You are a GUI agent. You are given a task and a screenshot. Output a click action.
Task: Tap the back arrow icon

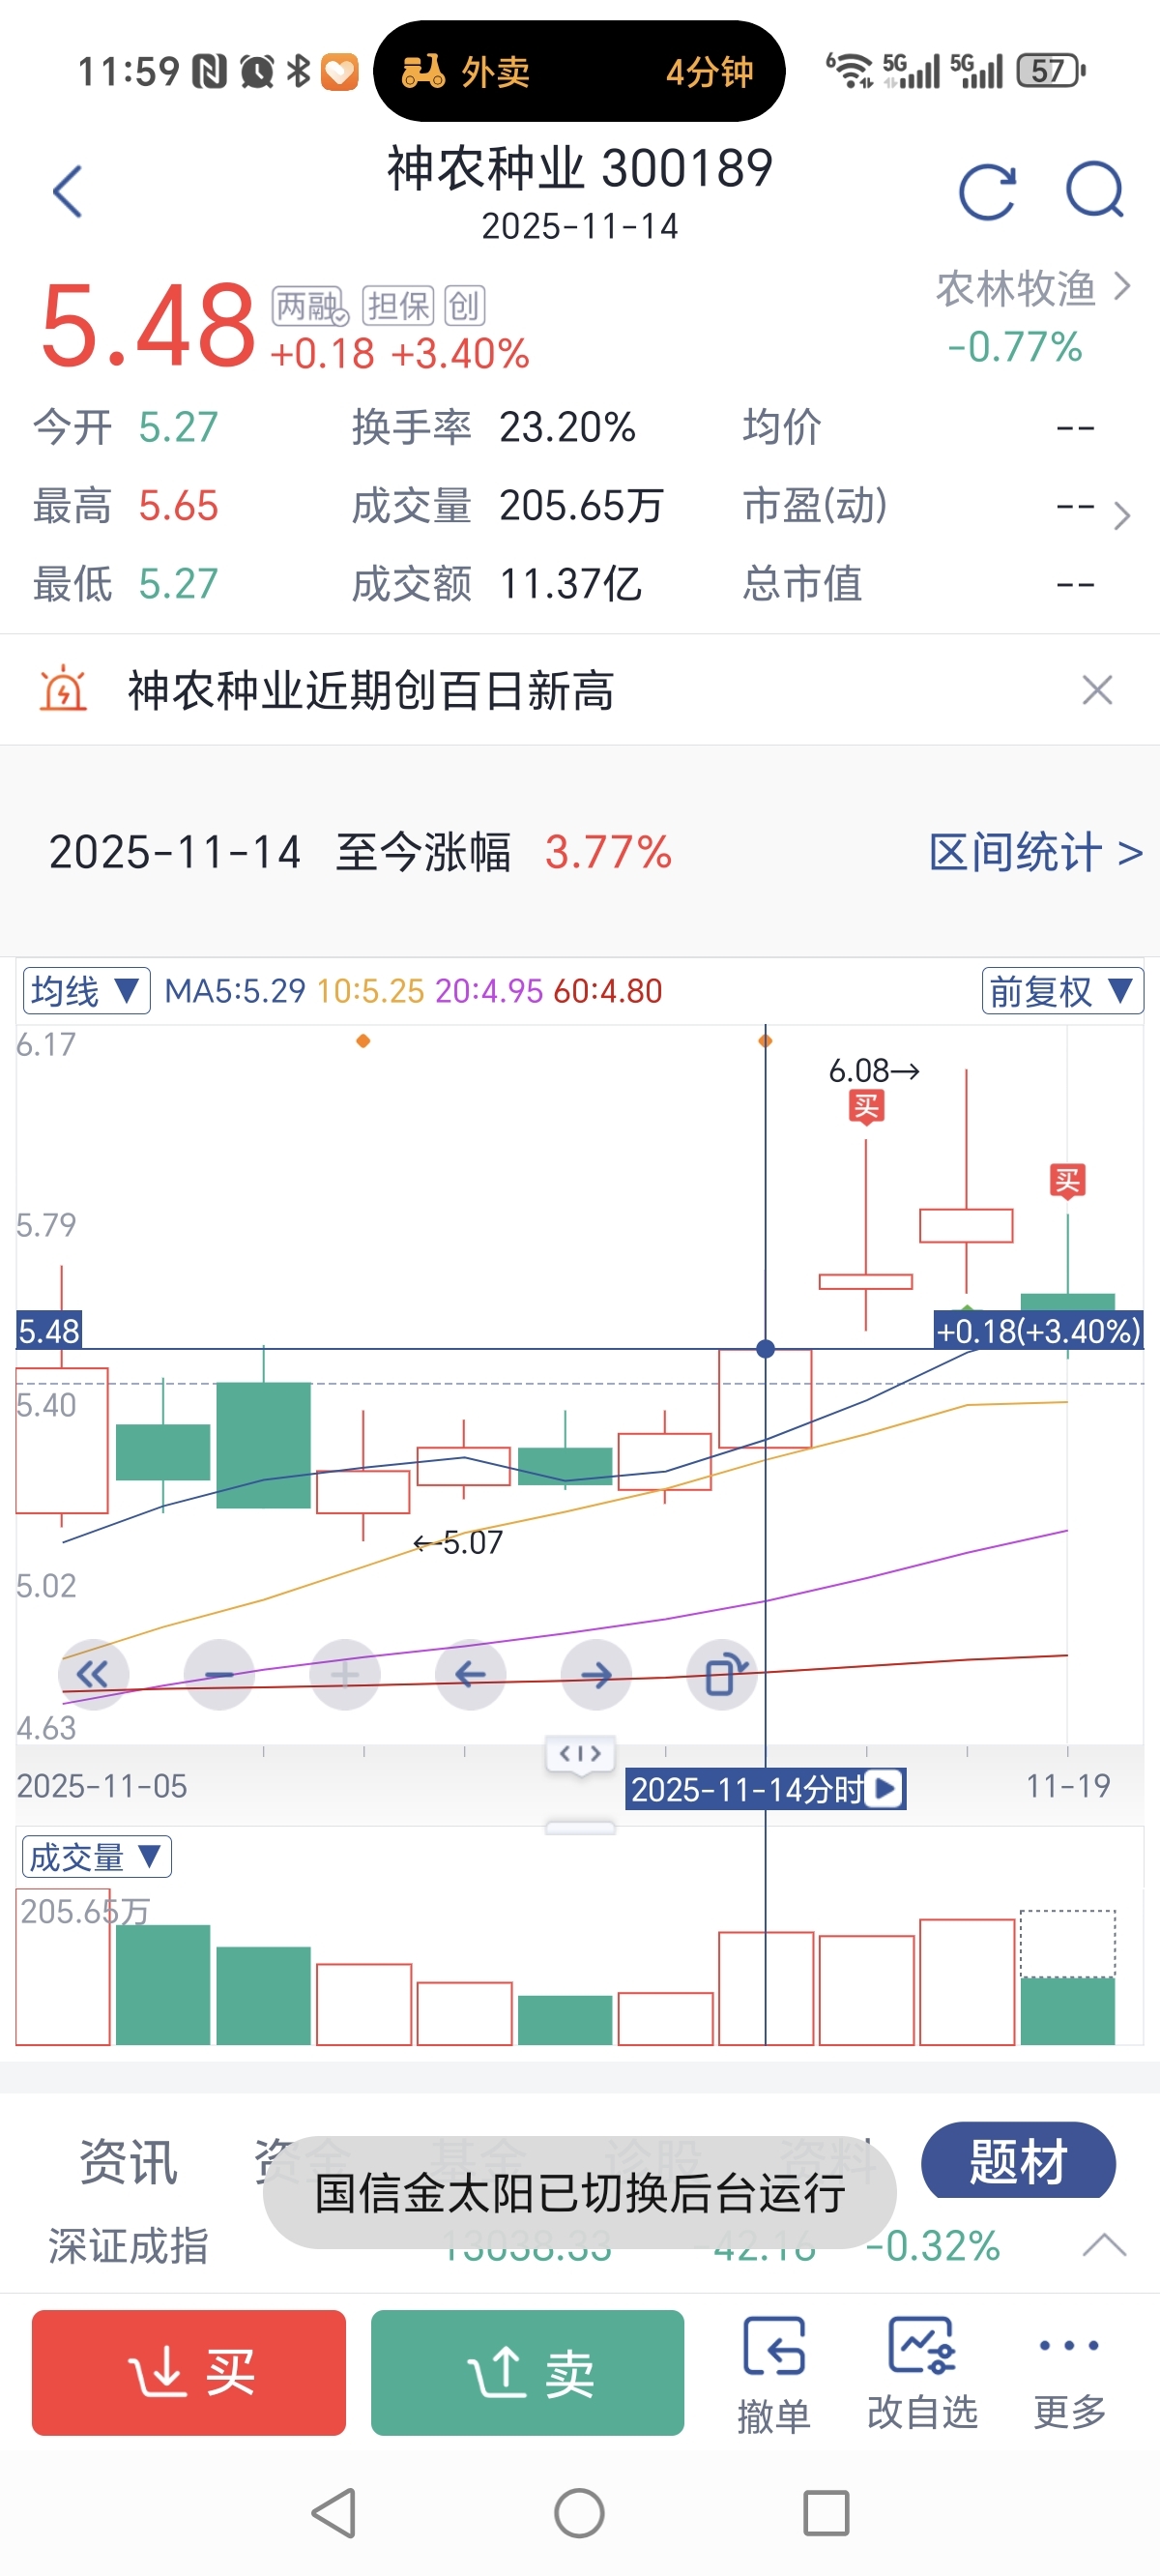pyautogui.click(x=67, y=192)
